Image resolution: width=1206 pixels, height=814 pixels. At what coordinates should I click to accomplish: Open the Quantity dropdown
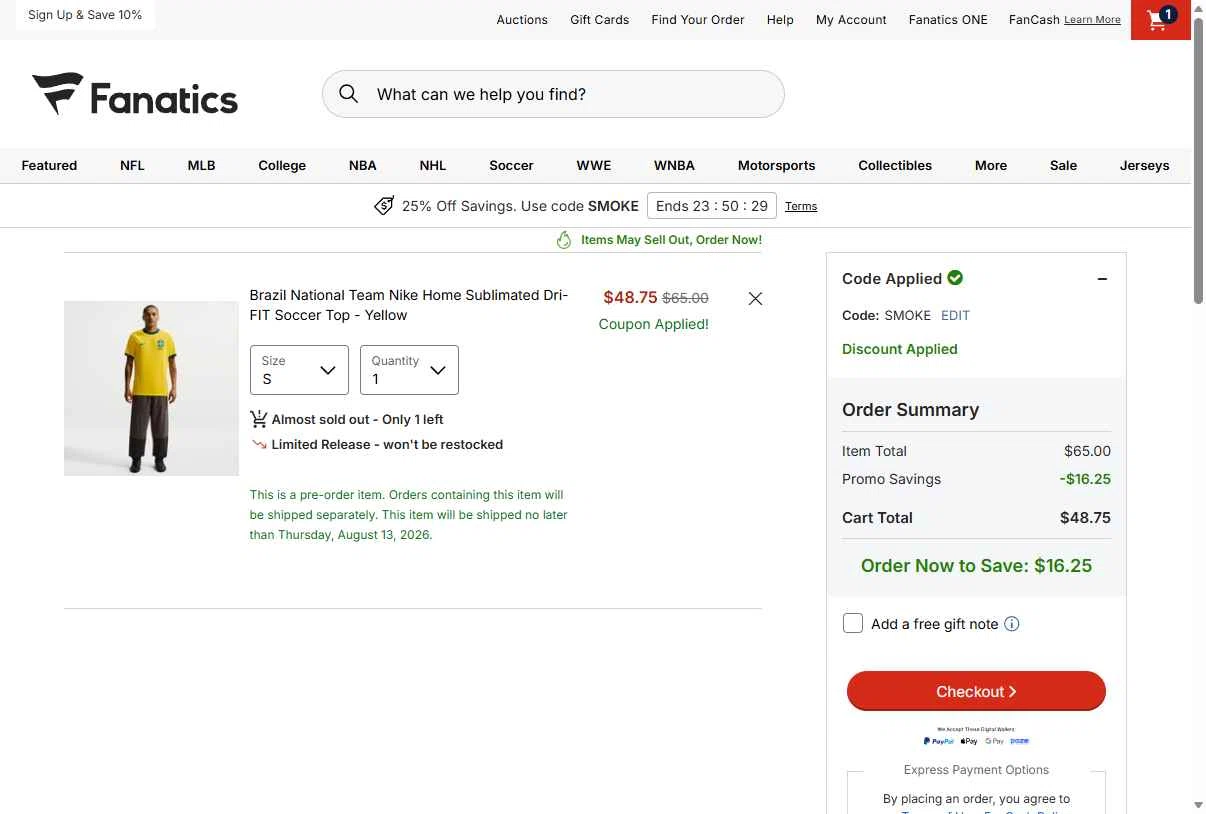click(x=409, y=370)
